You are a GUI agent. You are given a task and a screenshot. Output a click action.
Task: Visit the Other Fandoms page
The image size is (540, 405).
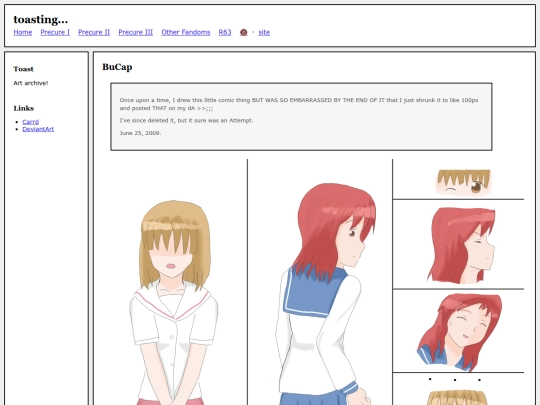click(x=186, y=32)
